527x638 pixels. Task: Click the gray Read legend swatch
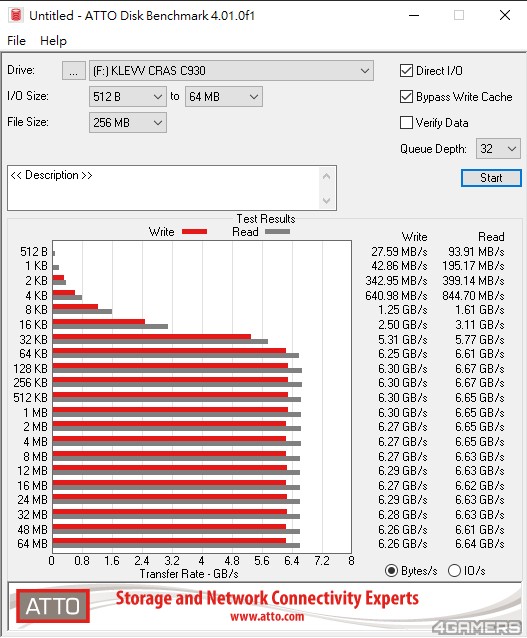(x=278, y=232)
